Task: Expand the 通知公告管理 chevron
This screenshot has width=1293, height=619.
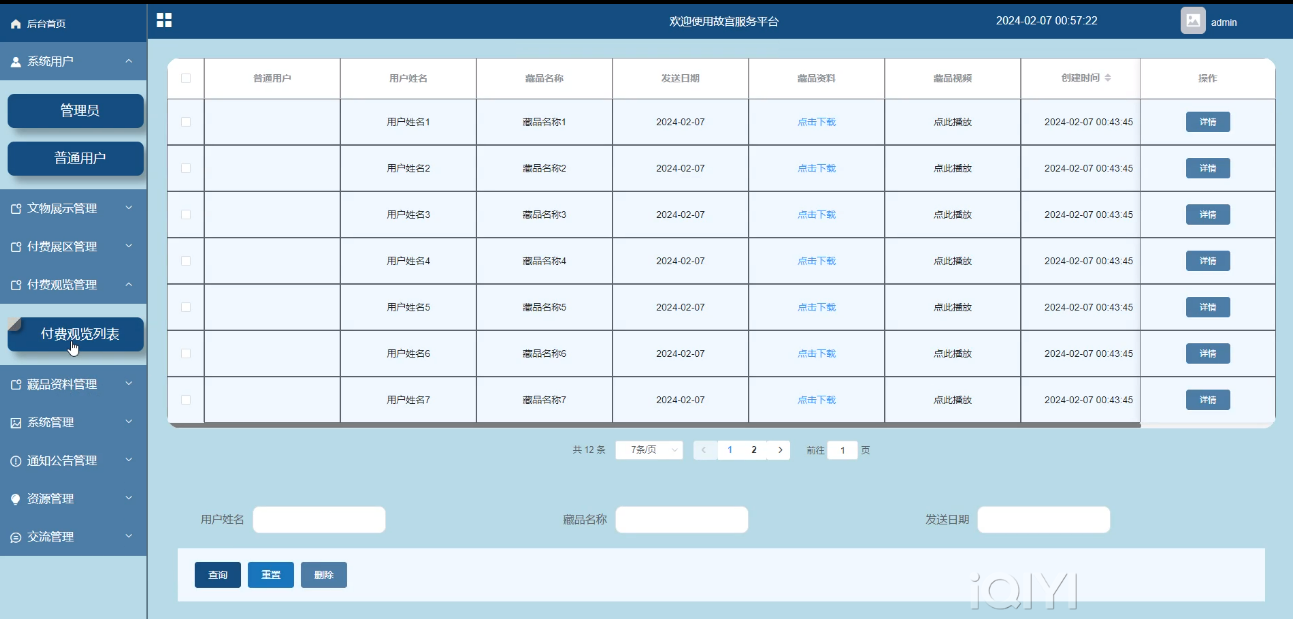Action: 129,461
